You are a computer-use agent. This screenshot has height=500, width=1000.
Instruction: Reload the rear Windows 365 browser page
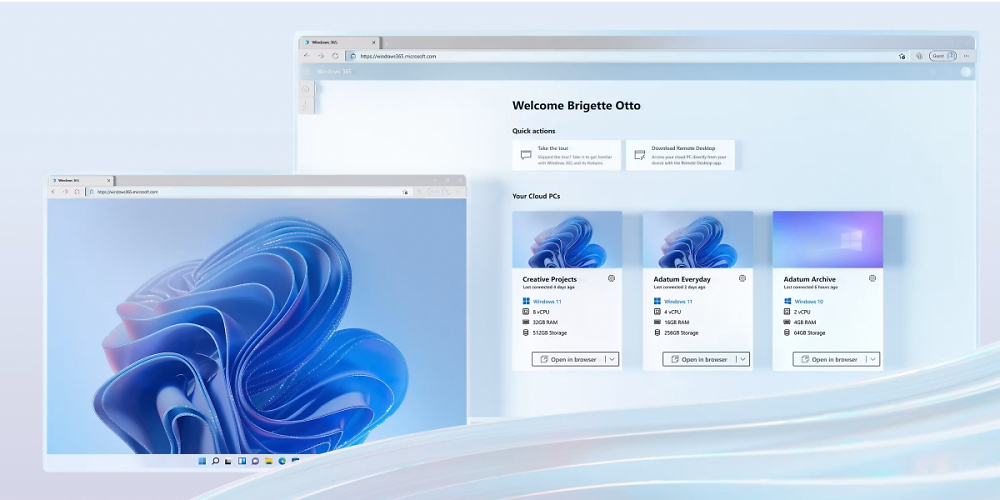335,56
